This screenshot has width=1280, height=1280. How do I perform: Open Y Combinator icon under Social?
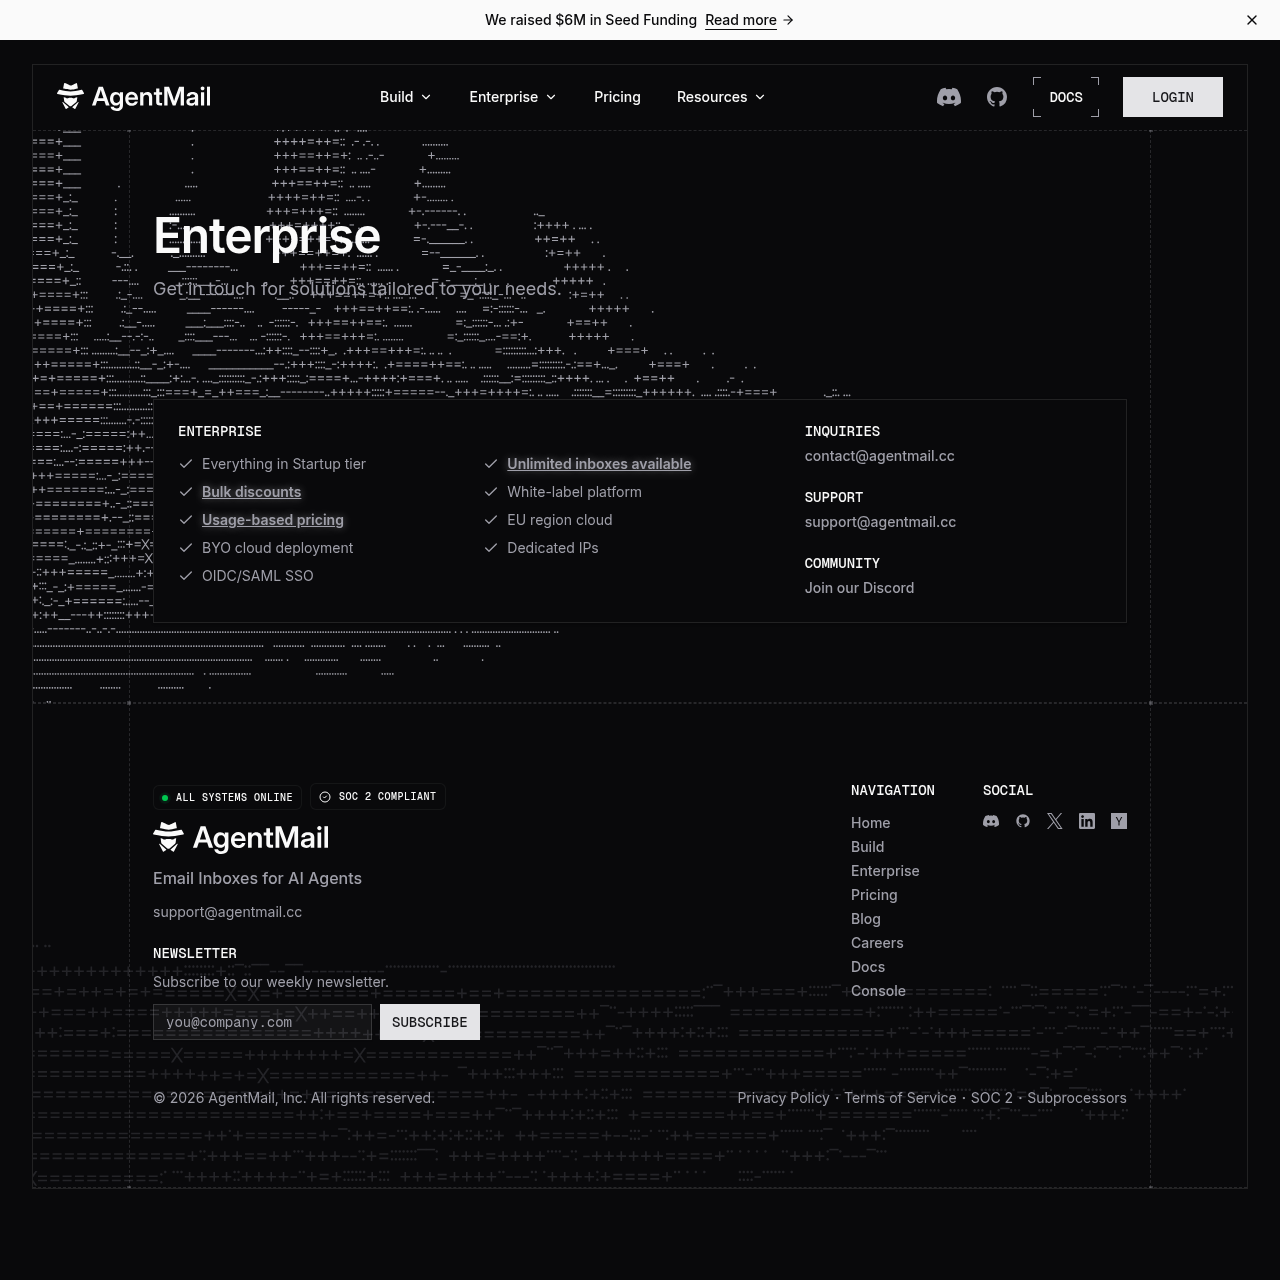pos(1119,821)
